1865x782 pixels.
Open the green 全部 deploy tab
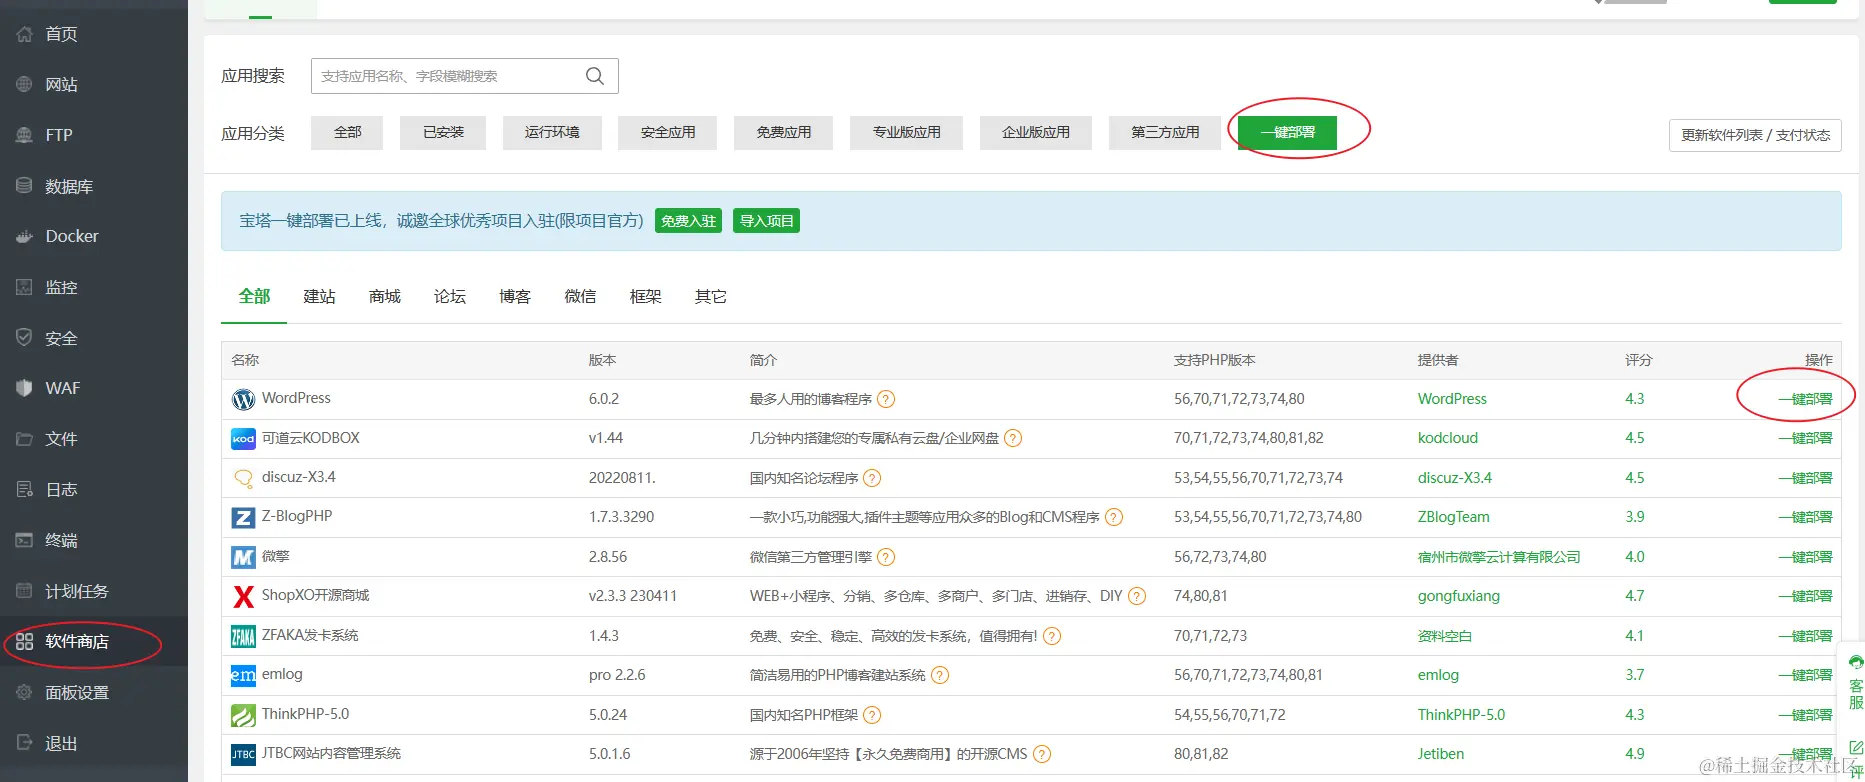[x=254, y=296]
